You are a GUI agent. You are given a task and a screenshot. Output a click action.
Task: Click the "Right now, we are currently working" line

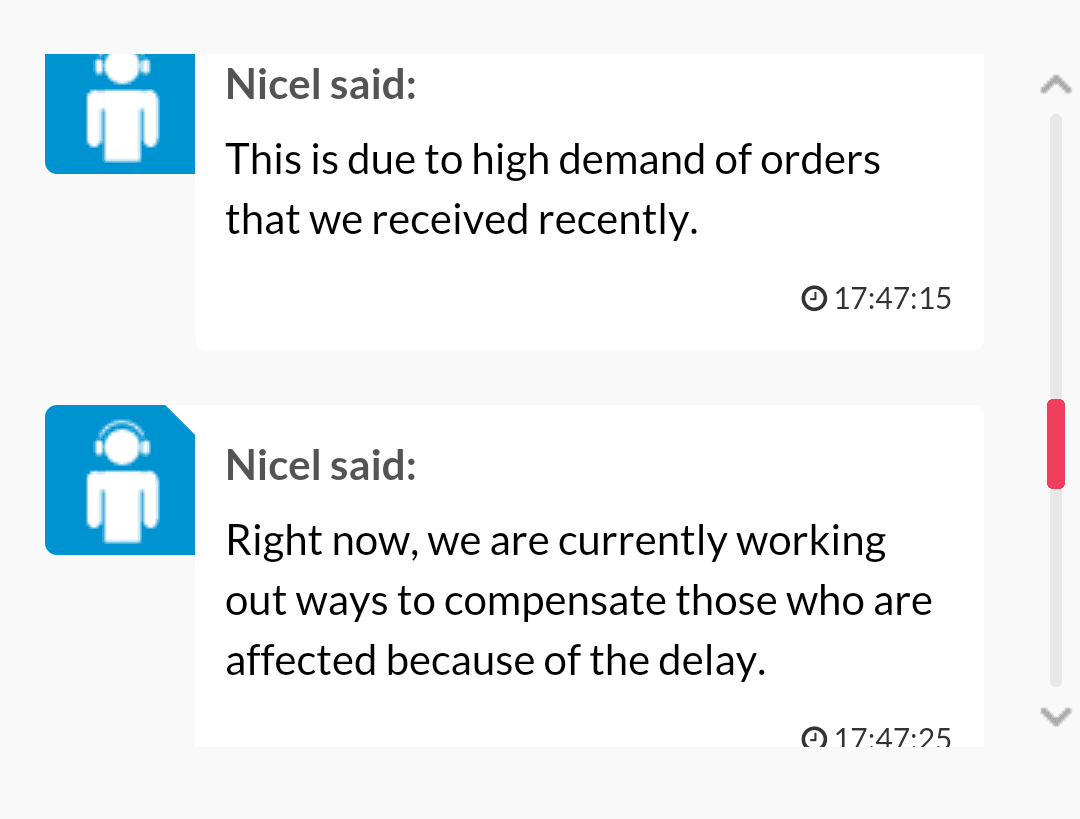556,541
